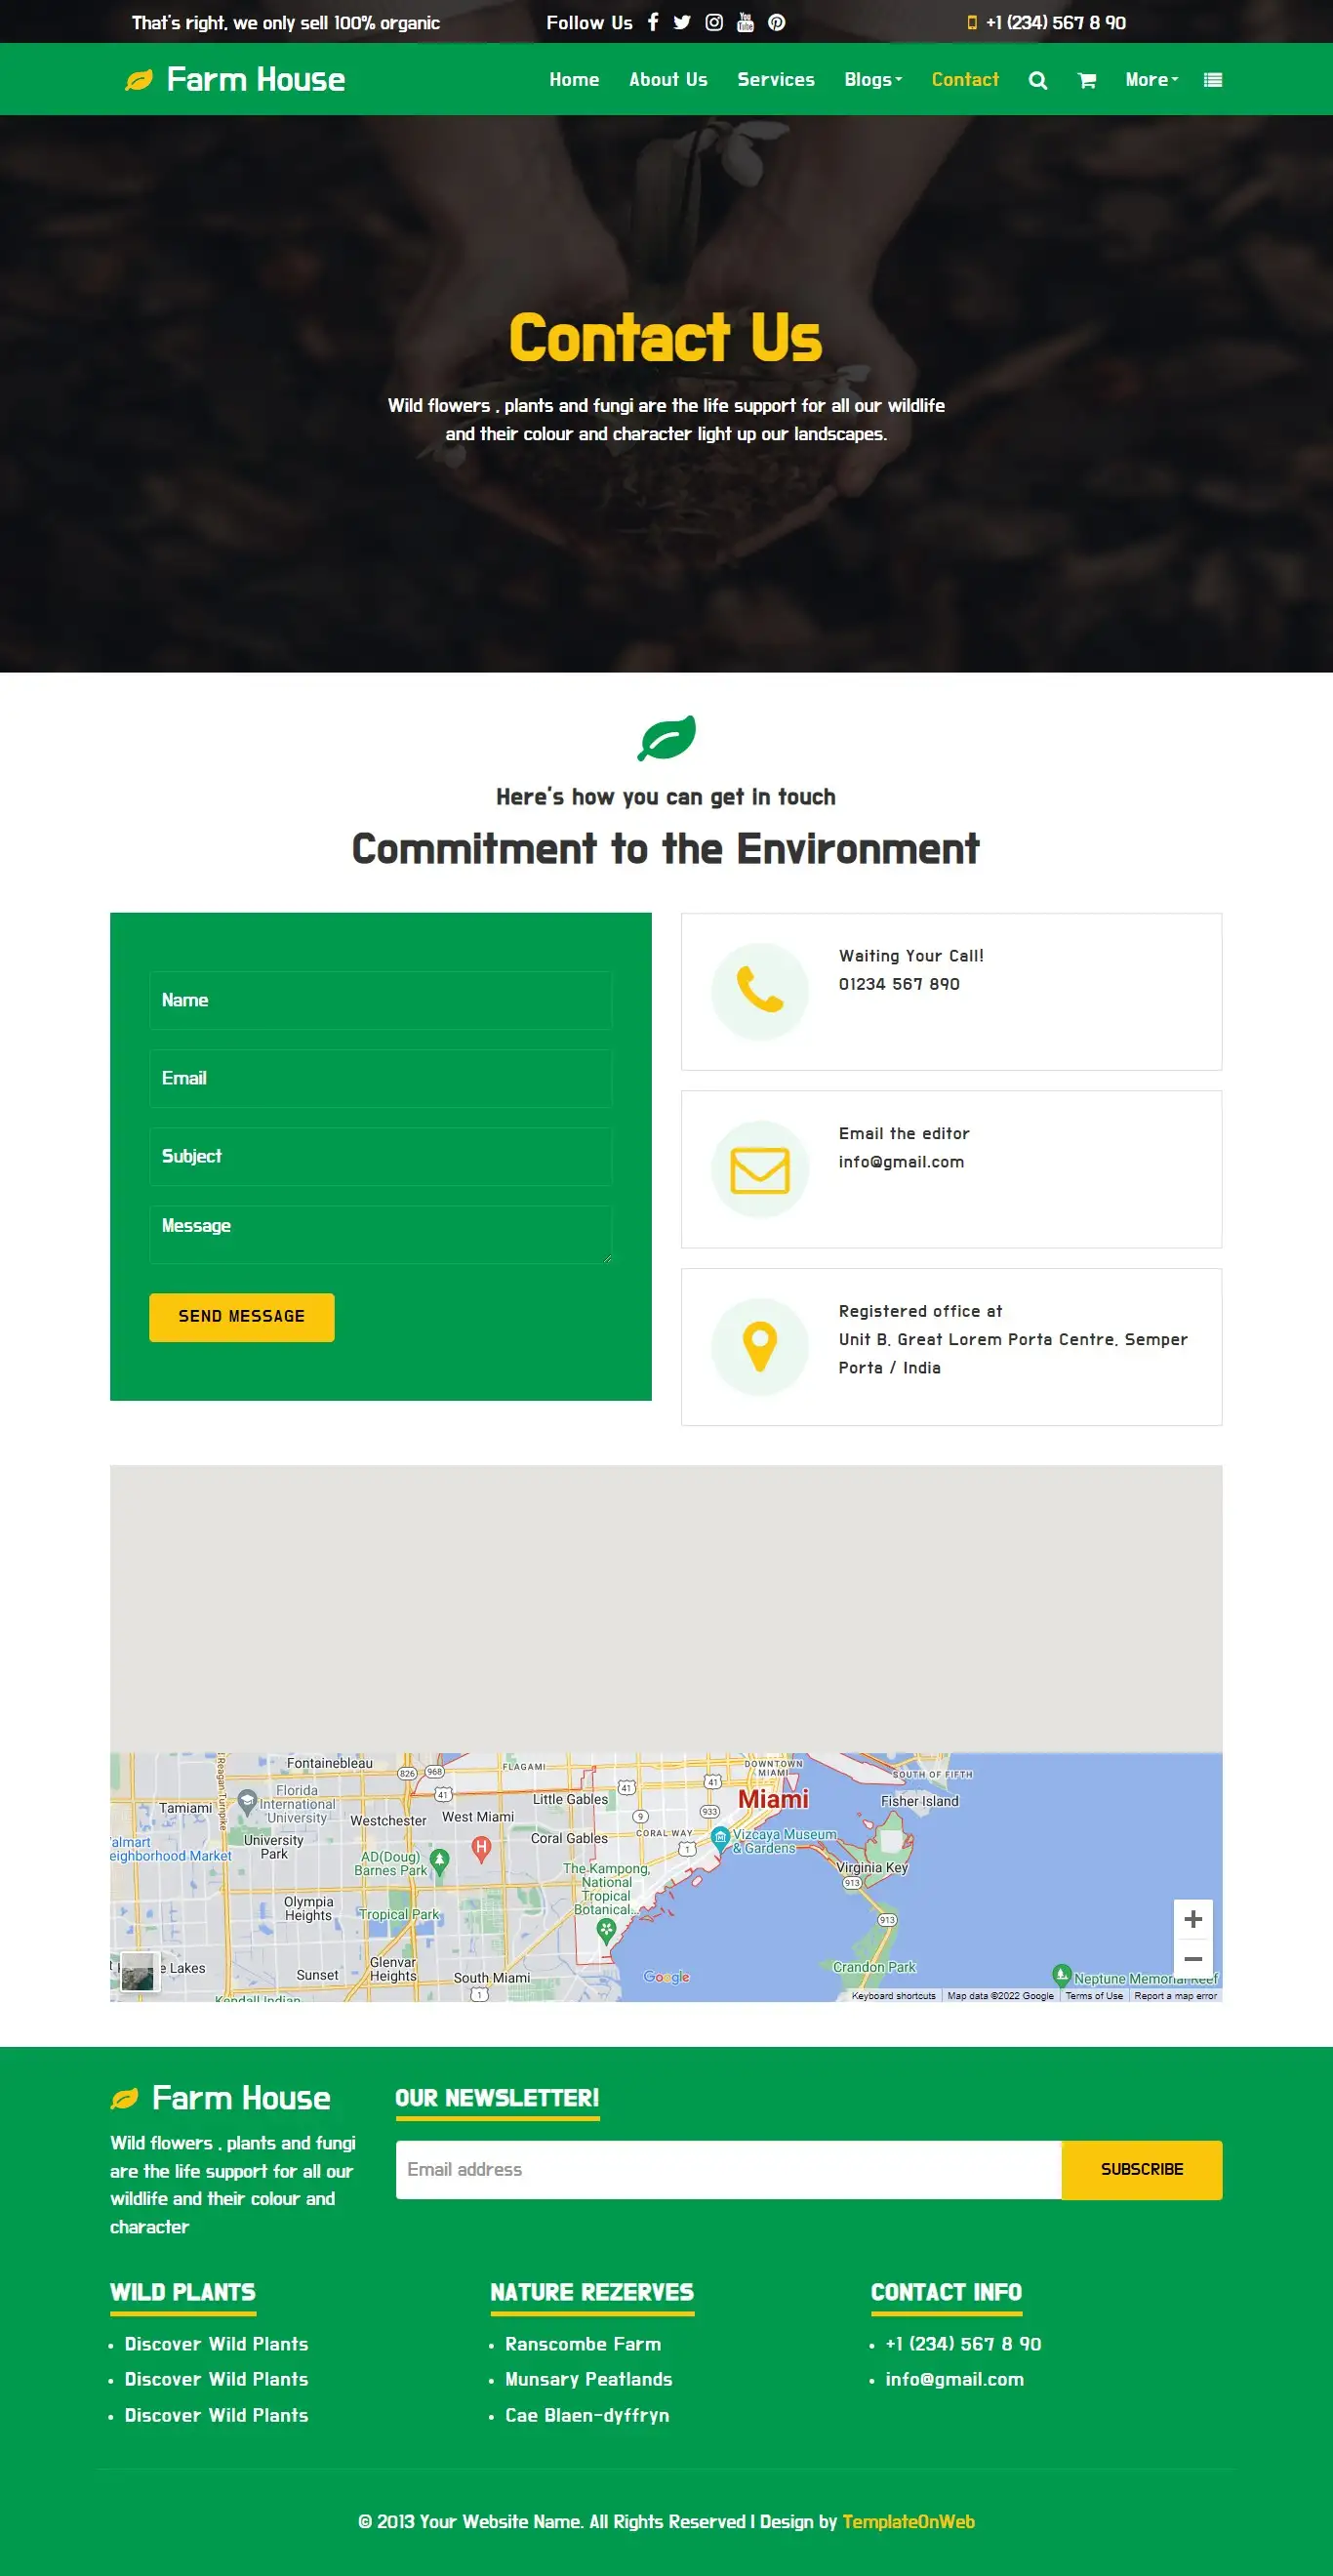This screenshot has width=1333, height=2576.
Task: Open the Pinterest social icon
Action: (x=776, y=22)
